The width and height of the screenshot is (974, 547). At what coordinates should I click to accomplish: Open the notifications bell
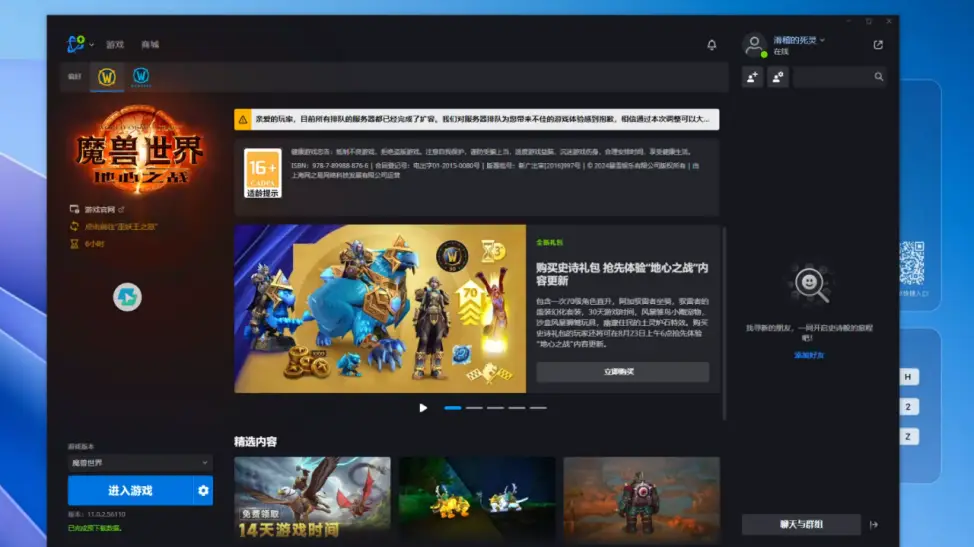tap(711, 45)
